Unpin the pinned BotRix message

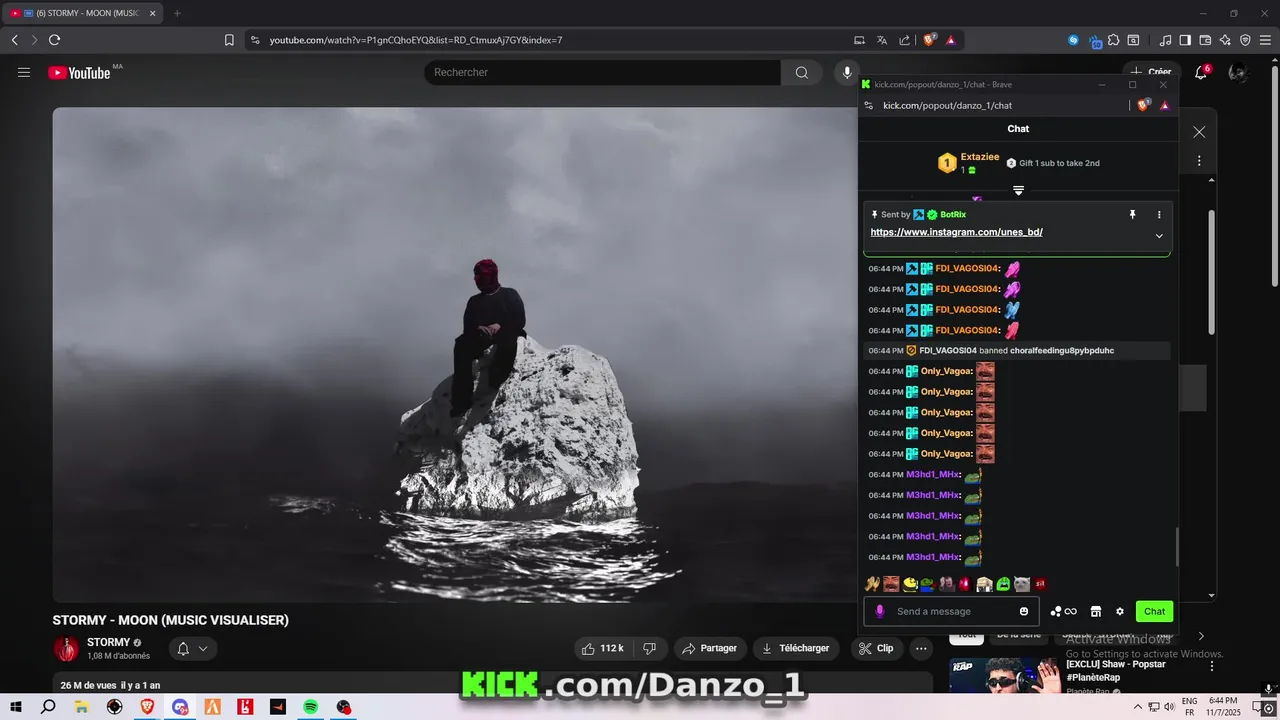click(x=1133, y=214)
